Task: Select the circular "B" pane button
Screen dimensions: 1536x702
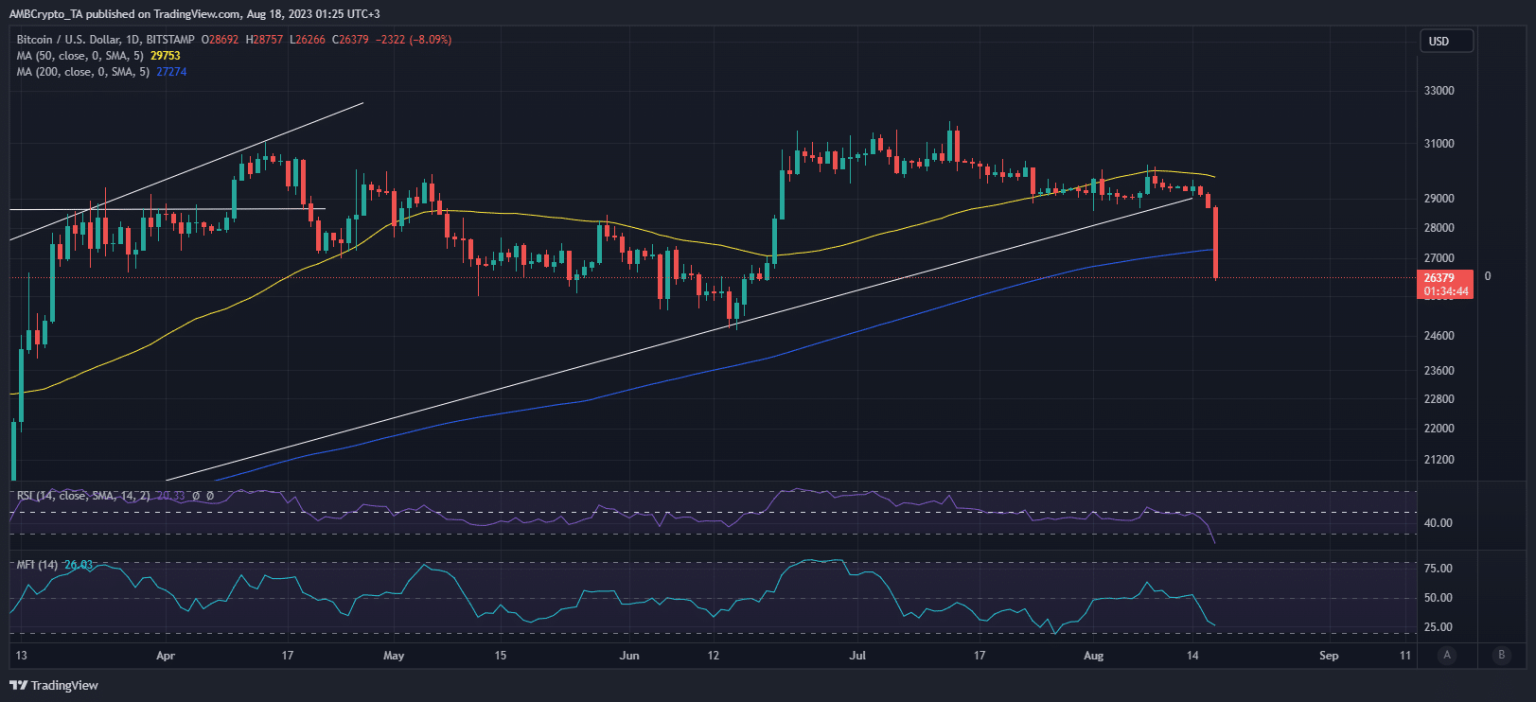Action: coord(1501,654)
